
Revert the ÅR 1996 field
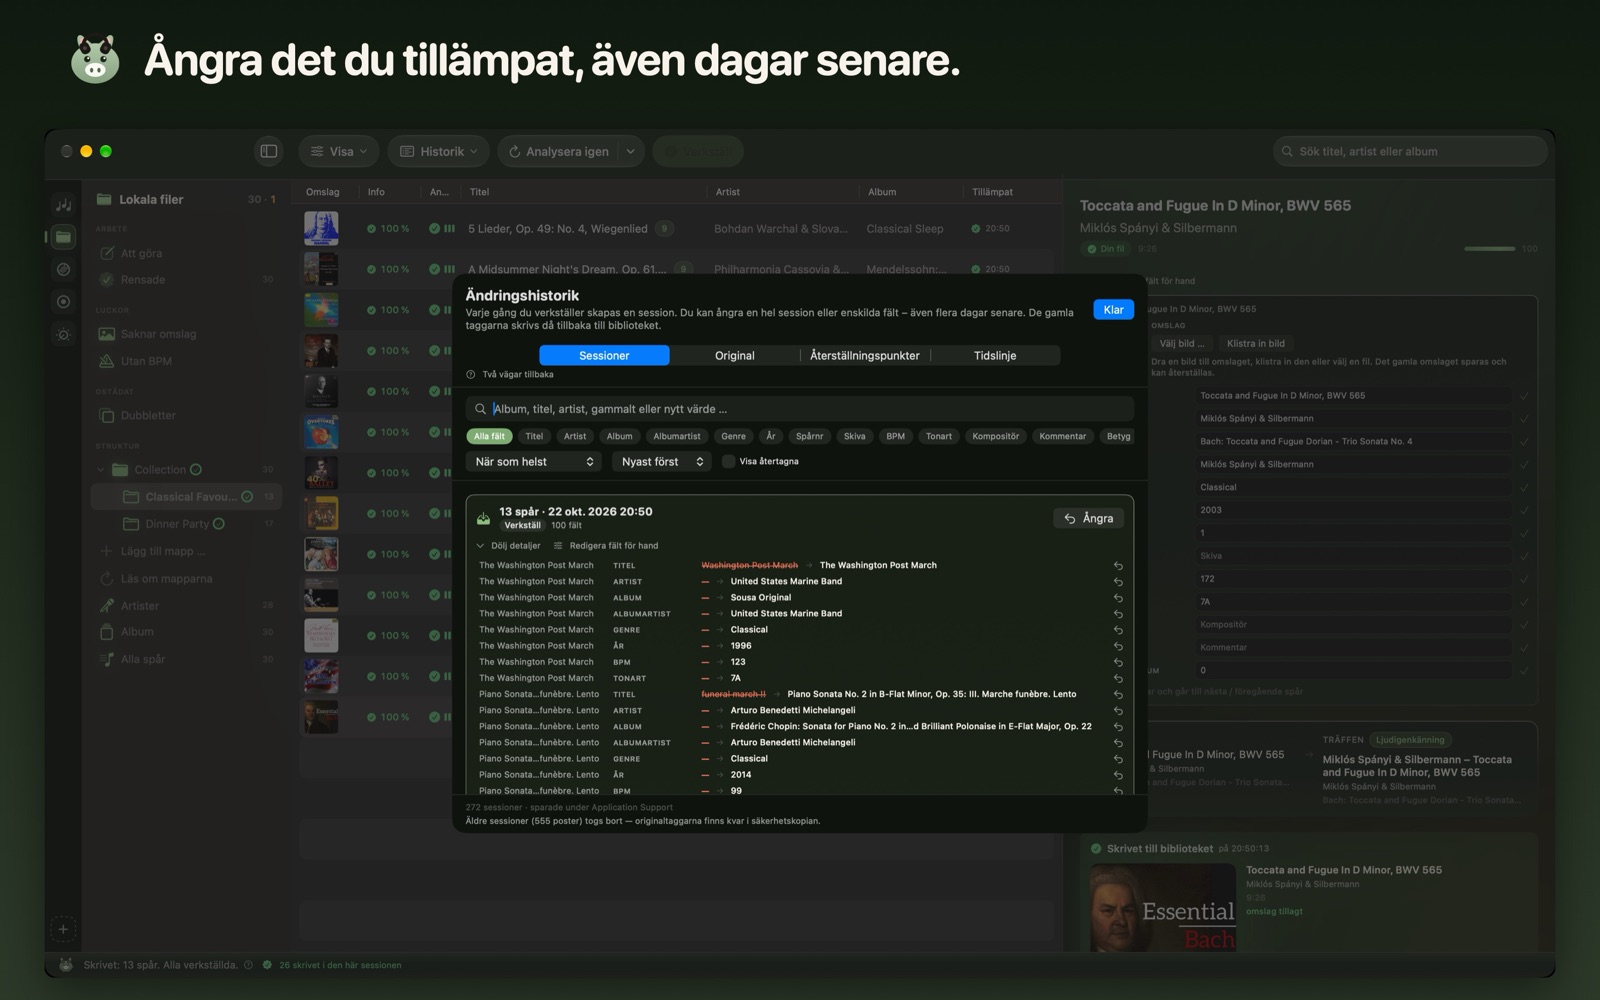pos(1118,646)
